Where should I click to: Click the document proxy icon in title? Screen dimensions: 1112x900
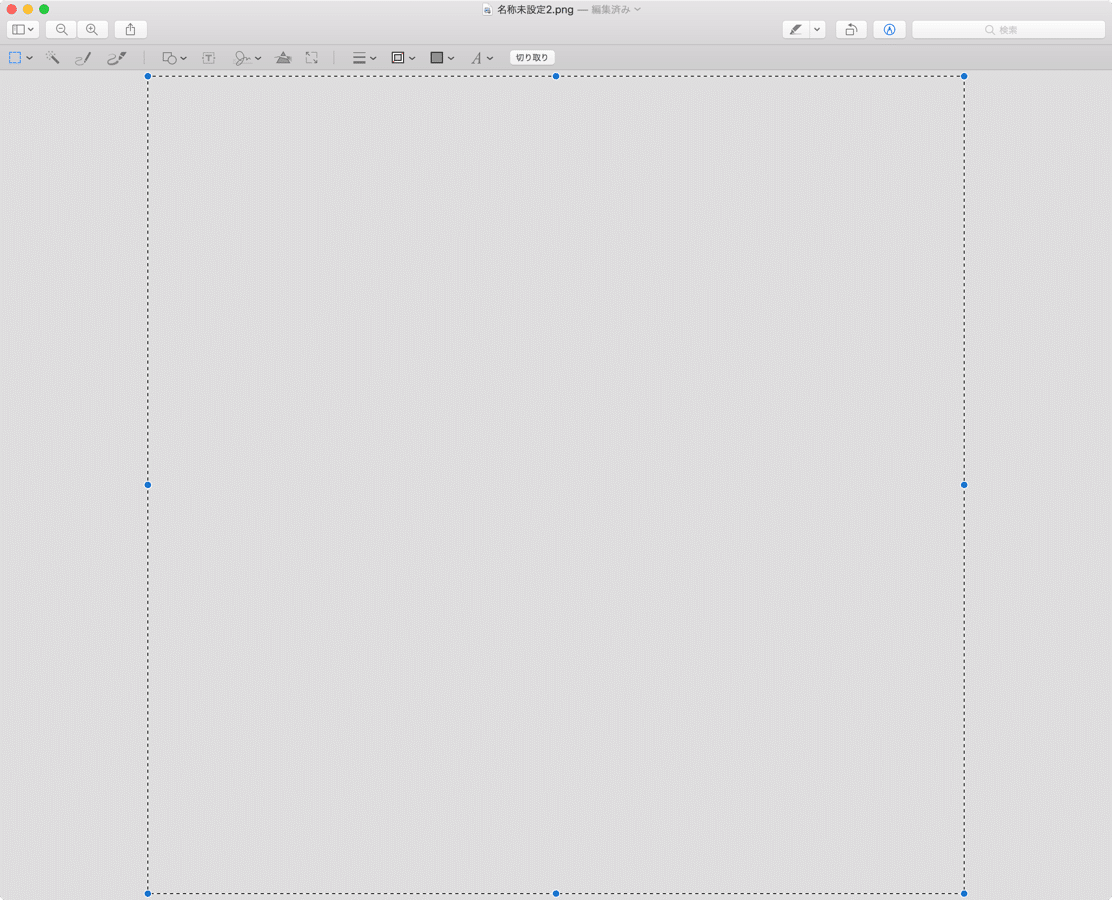coord(487,9)
